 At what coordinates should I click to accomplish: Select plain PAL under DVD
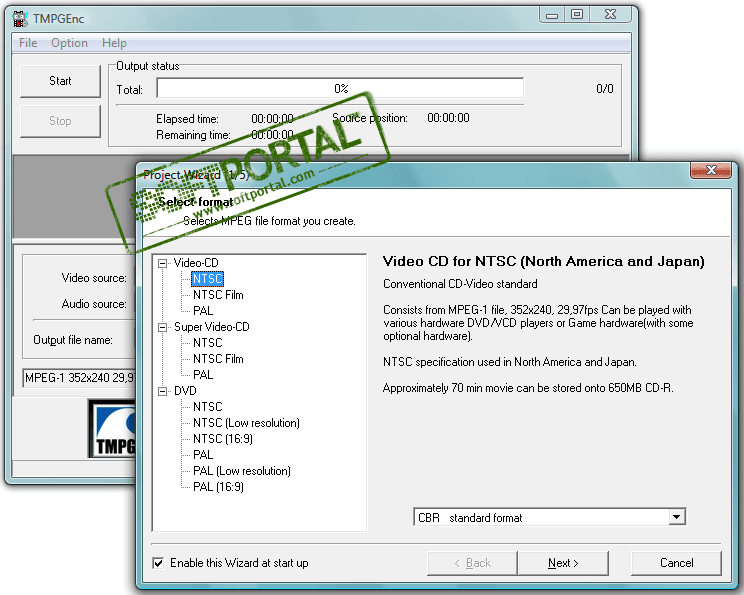pos(203,455)
